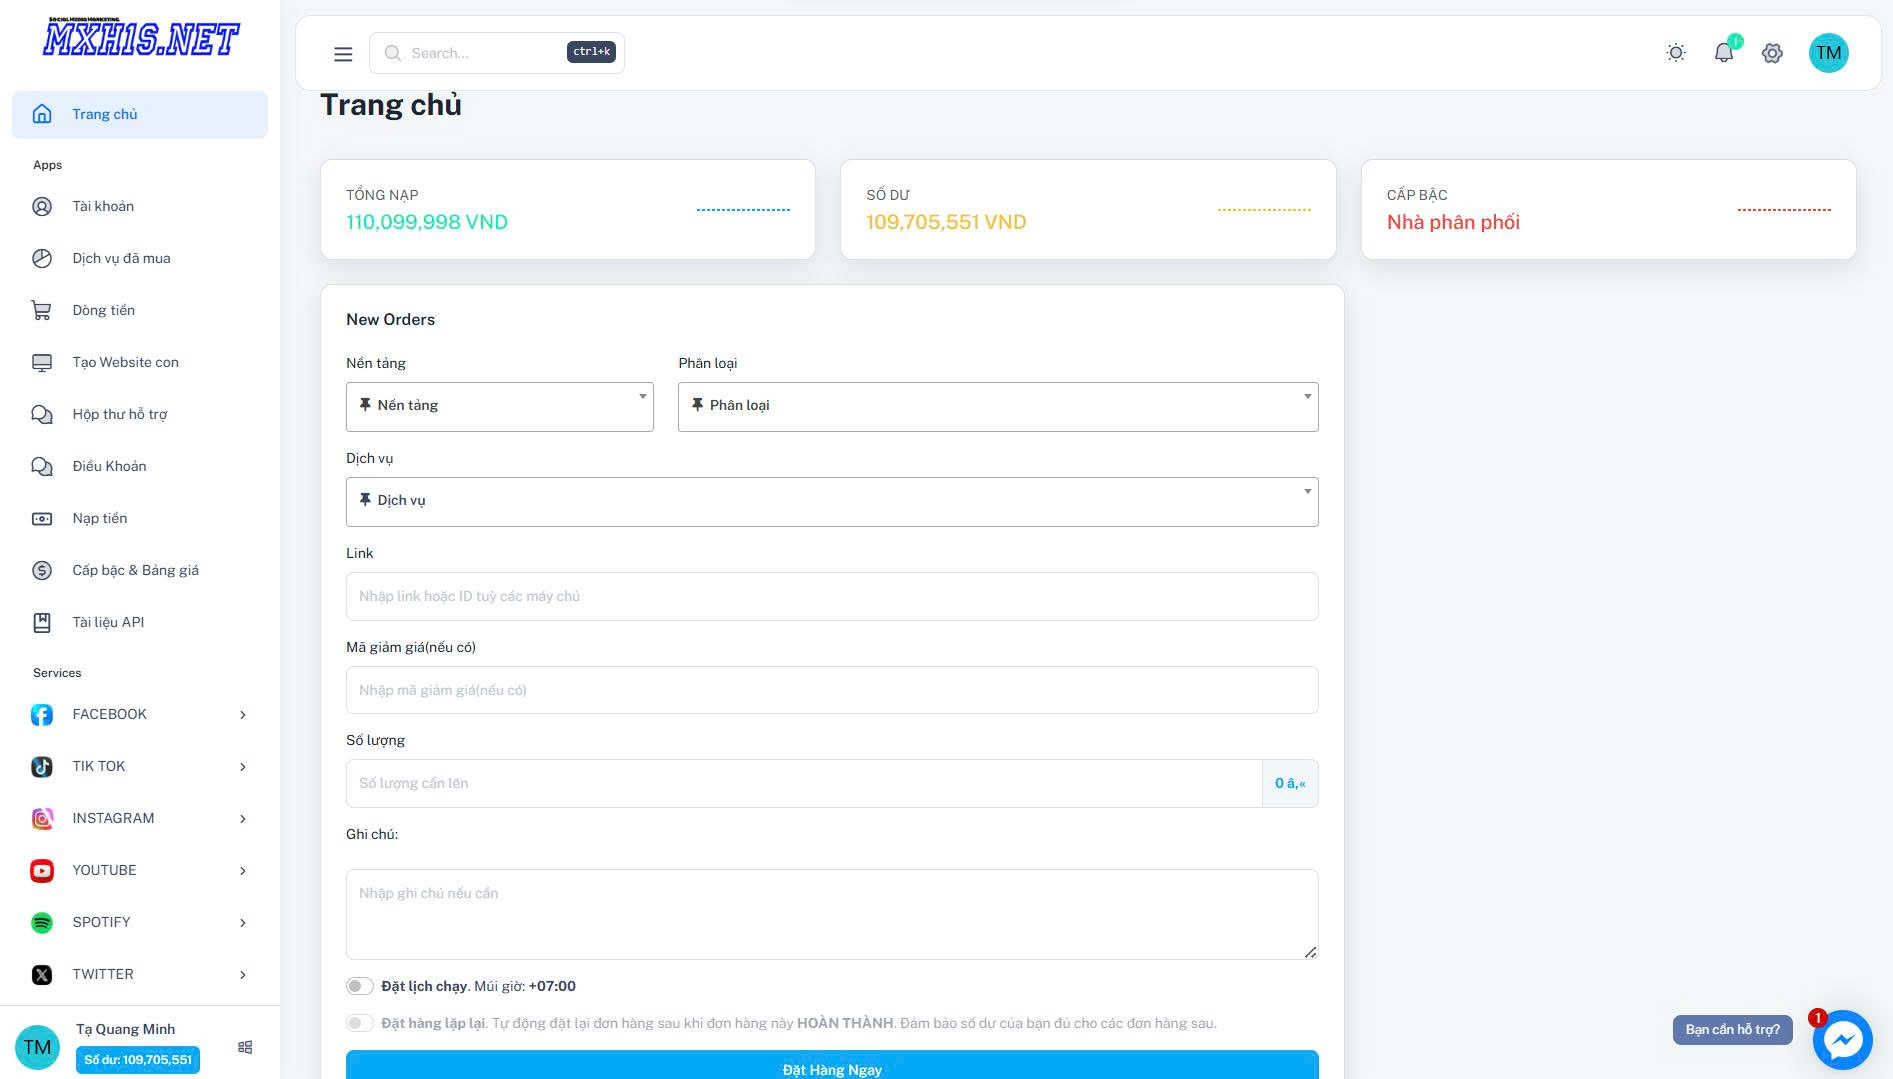Click the Tài liệu API bookmark icon
The width and height of the screenshot is (1893, 1079).
tap(42, 622)
